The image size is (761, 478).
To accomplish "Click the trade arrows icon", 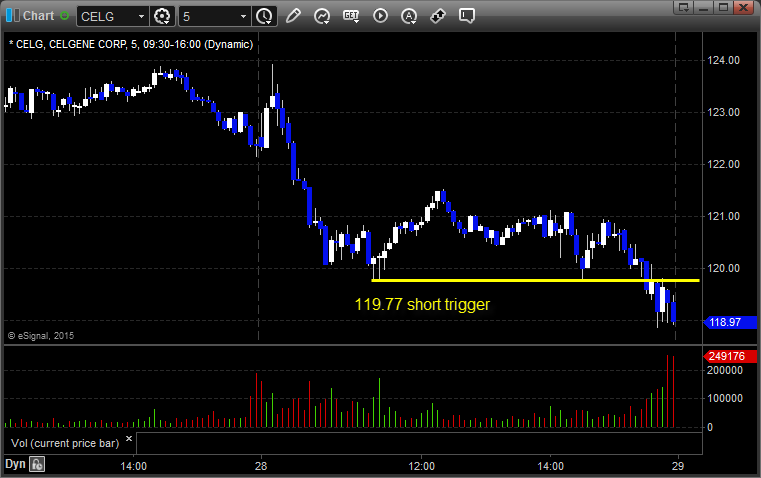I will [438, 16].
